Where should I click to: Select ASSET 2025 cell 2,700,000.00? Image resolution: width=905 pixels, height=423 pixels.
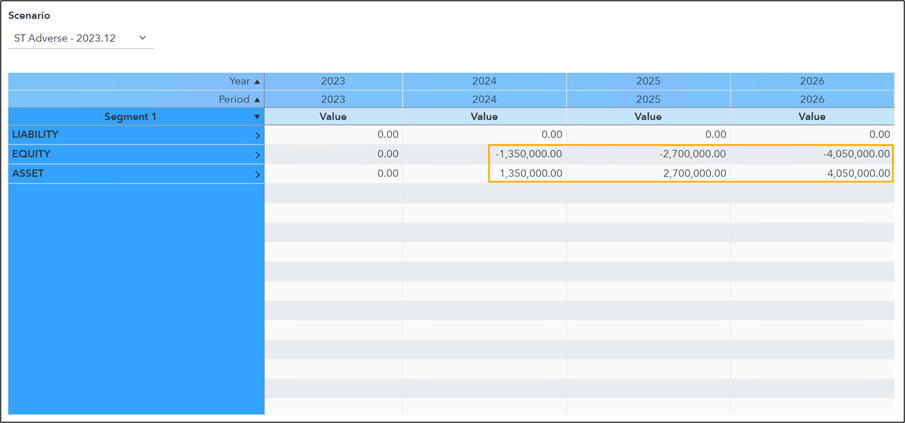pyautogui.click(x=648, y=173)
